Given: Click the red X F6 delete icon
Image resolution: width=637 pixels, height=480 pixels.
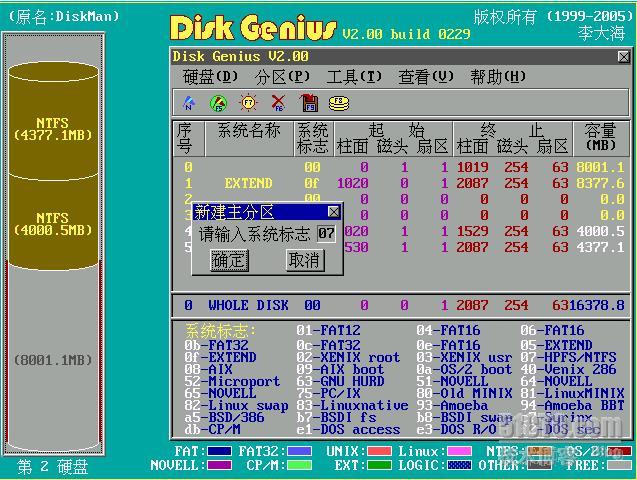Looking at the screenshot, I should (x=279, y=102).
